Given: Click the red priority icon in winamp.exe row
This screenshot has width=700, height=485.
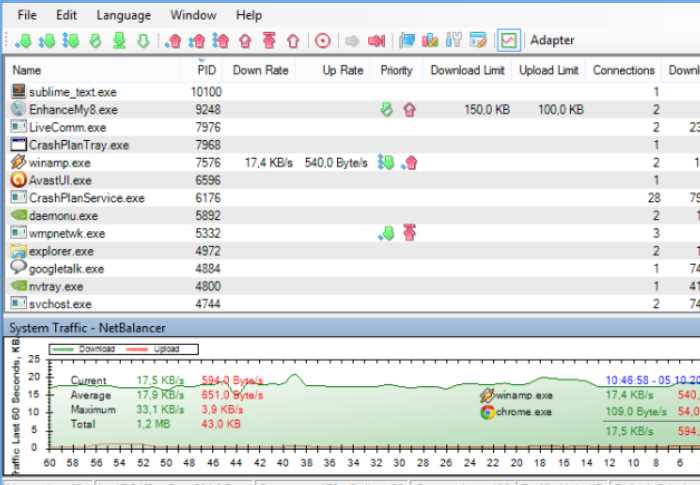Looking at the screenshot, I should point(409,163).
